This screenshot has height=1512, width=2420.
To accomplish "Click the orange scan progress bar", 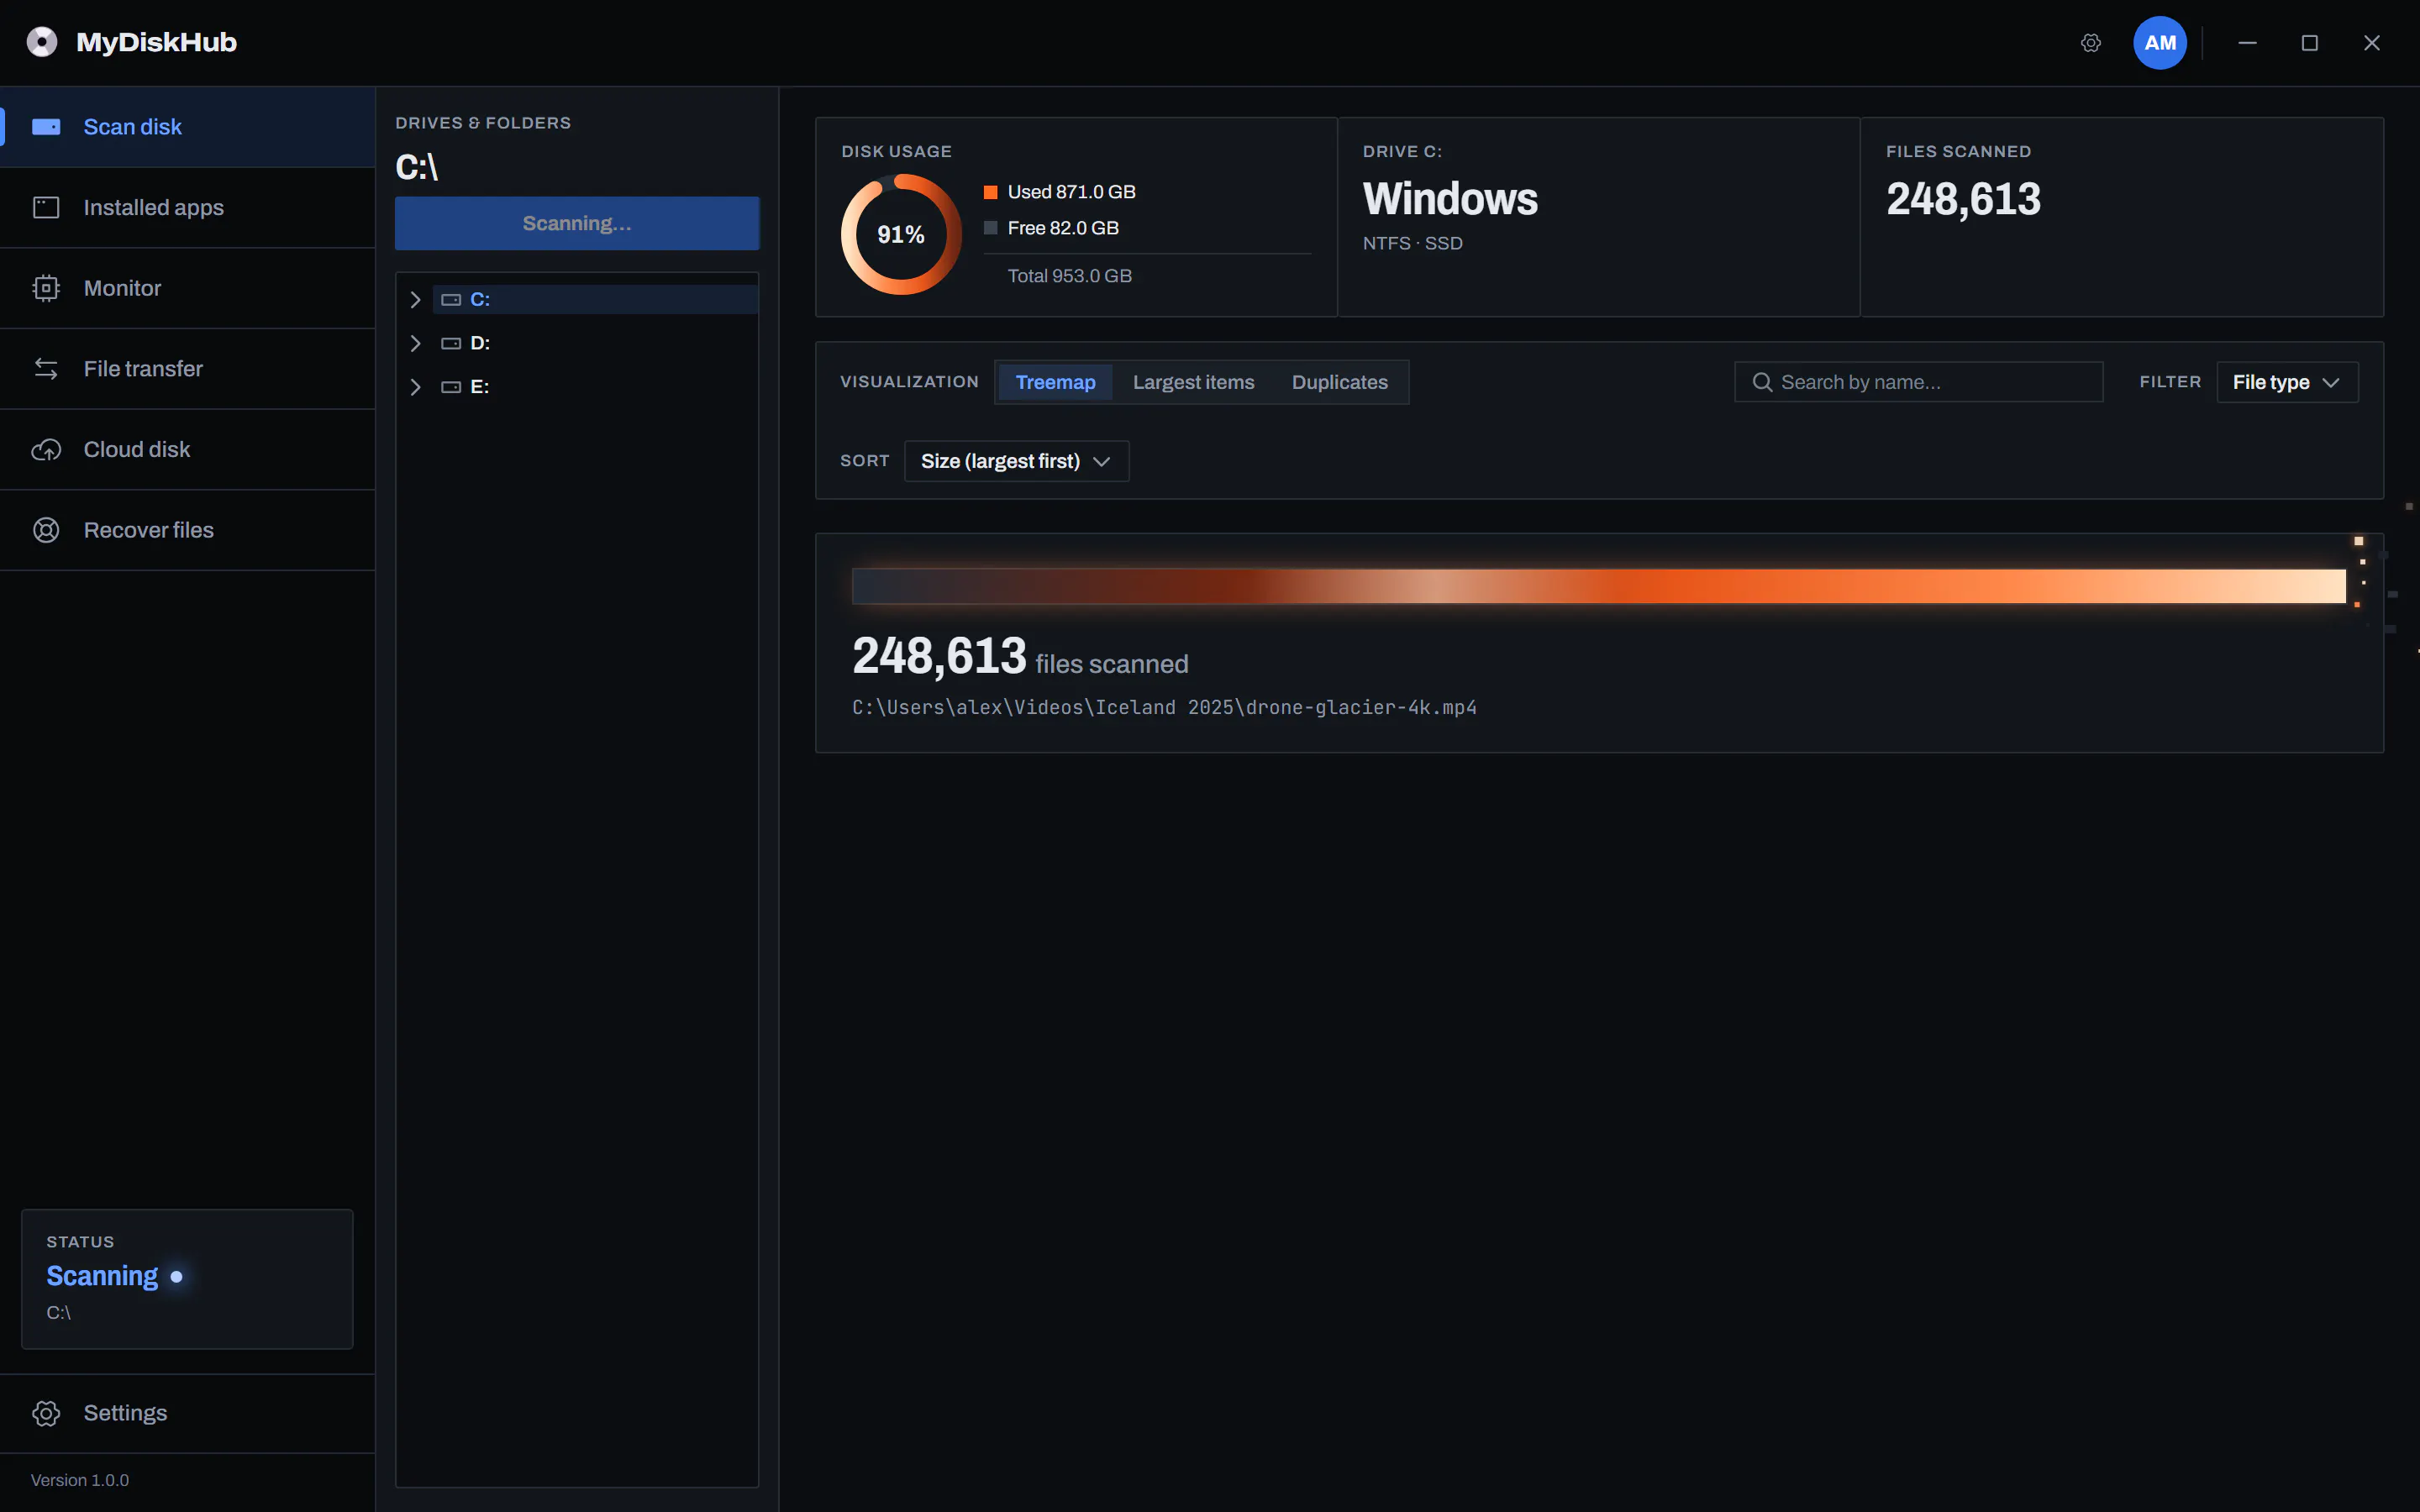I will pos(1598,586).
